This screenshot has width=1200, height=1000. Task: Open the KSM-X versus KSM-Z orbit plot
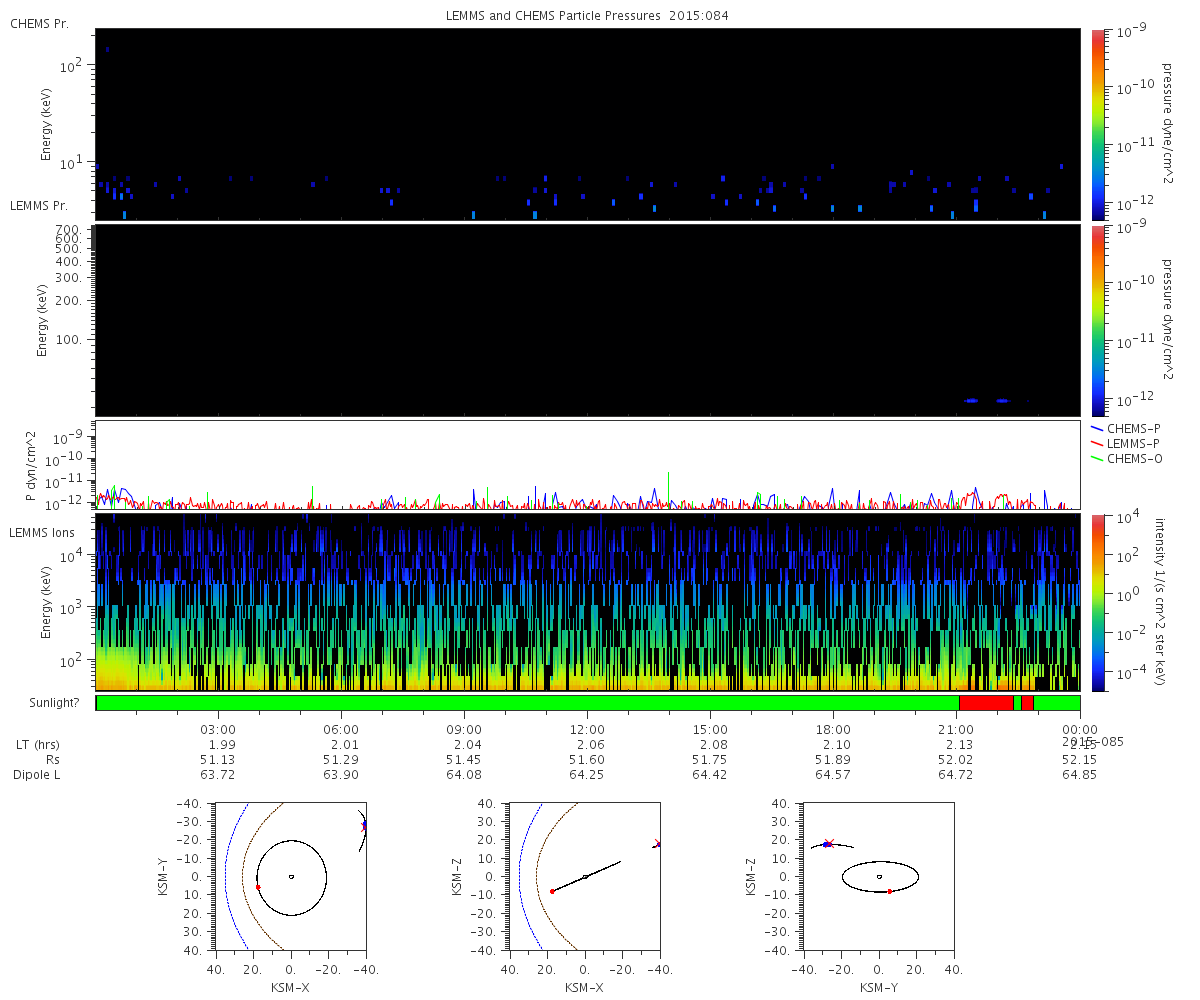coord(585,876)
